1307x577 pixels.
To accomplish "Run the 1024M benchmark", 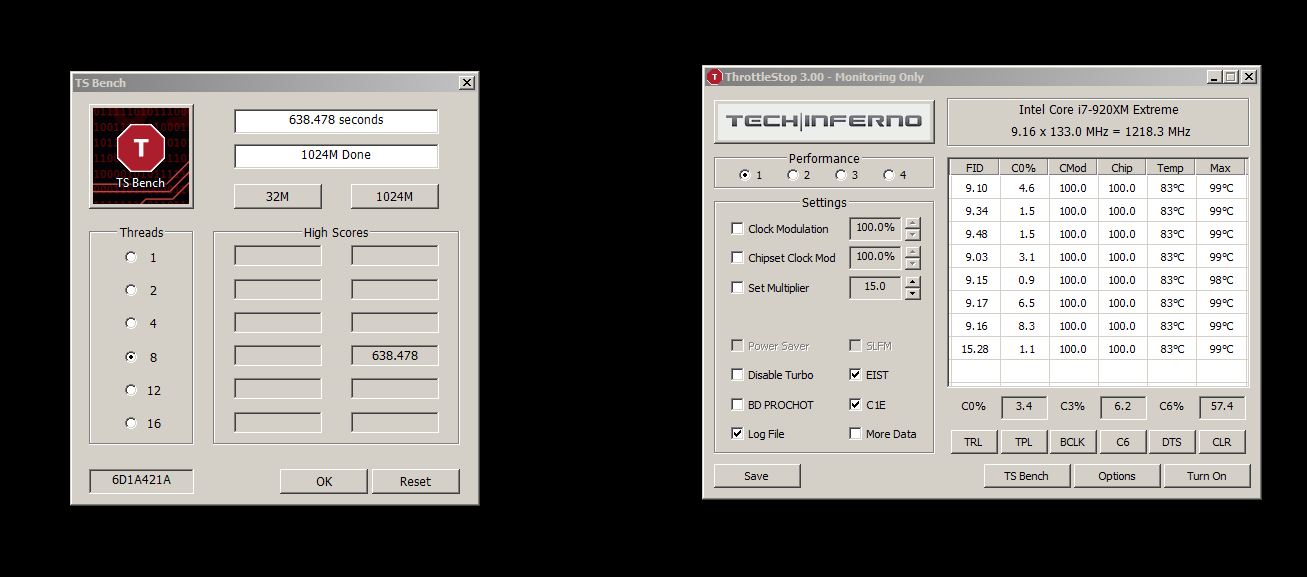I will tap(395, 196).
